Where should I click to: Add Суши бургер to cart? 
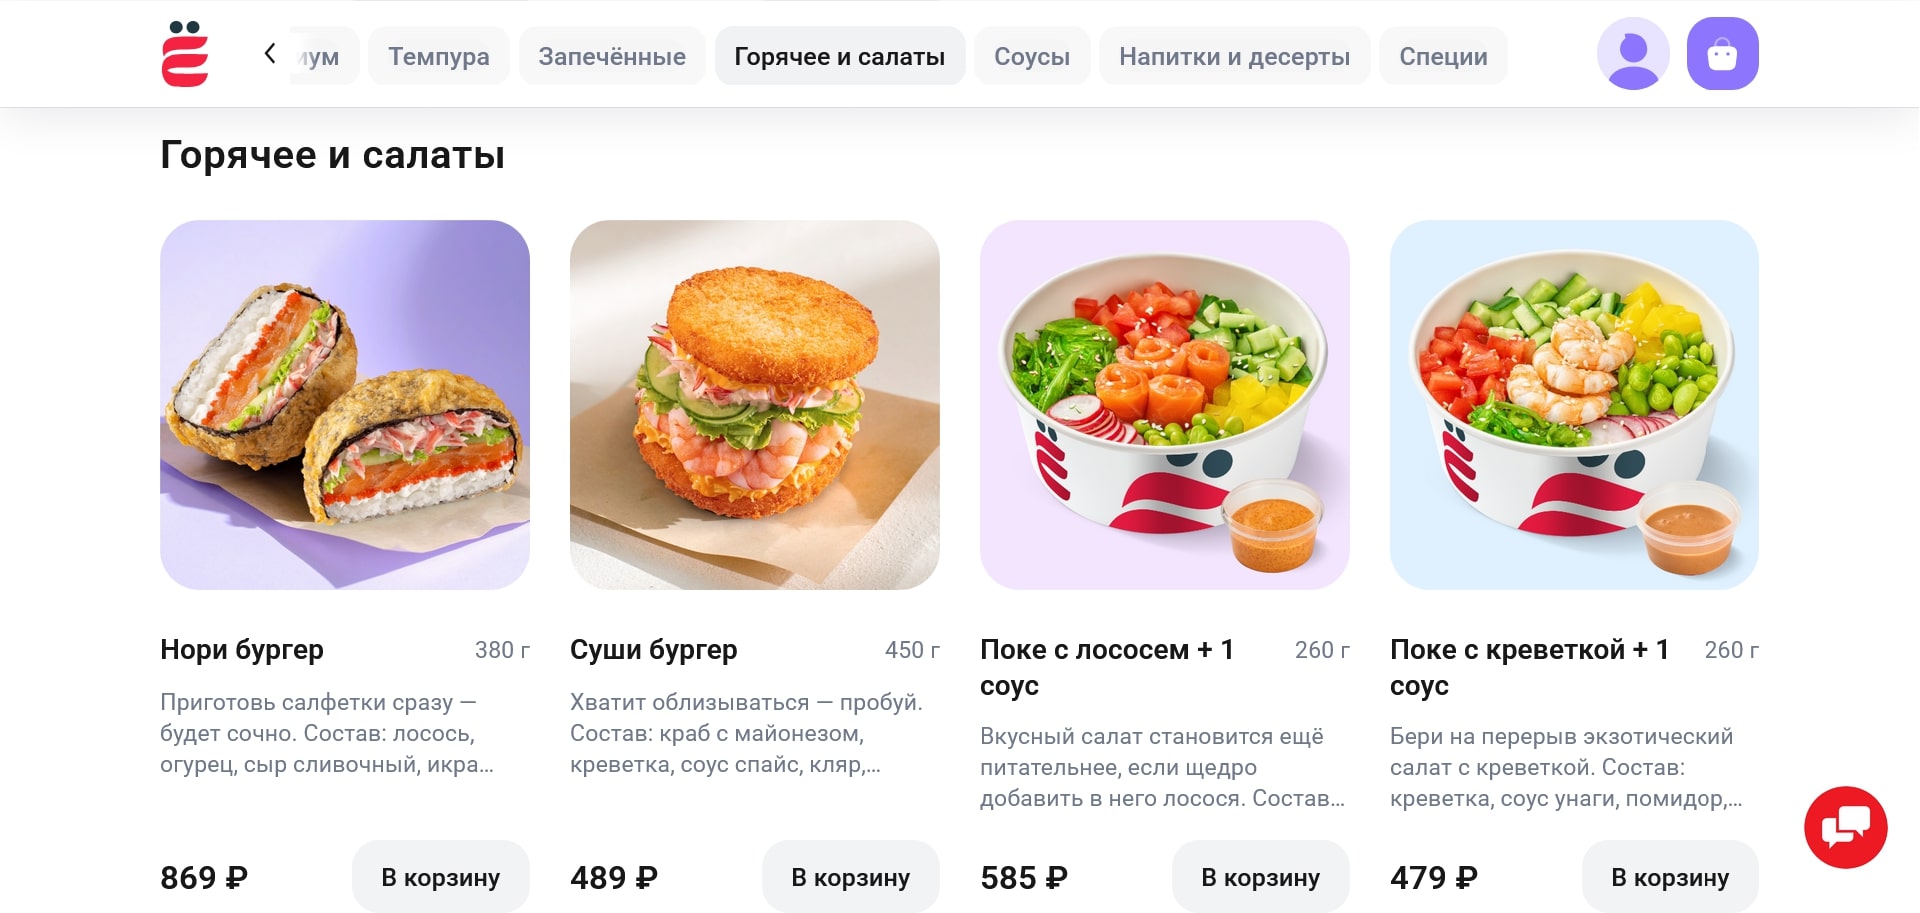(851, 877)
